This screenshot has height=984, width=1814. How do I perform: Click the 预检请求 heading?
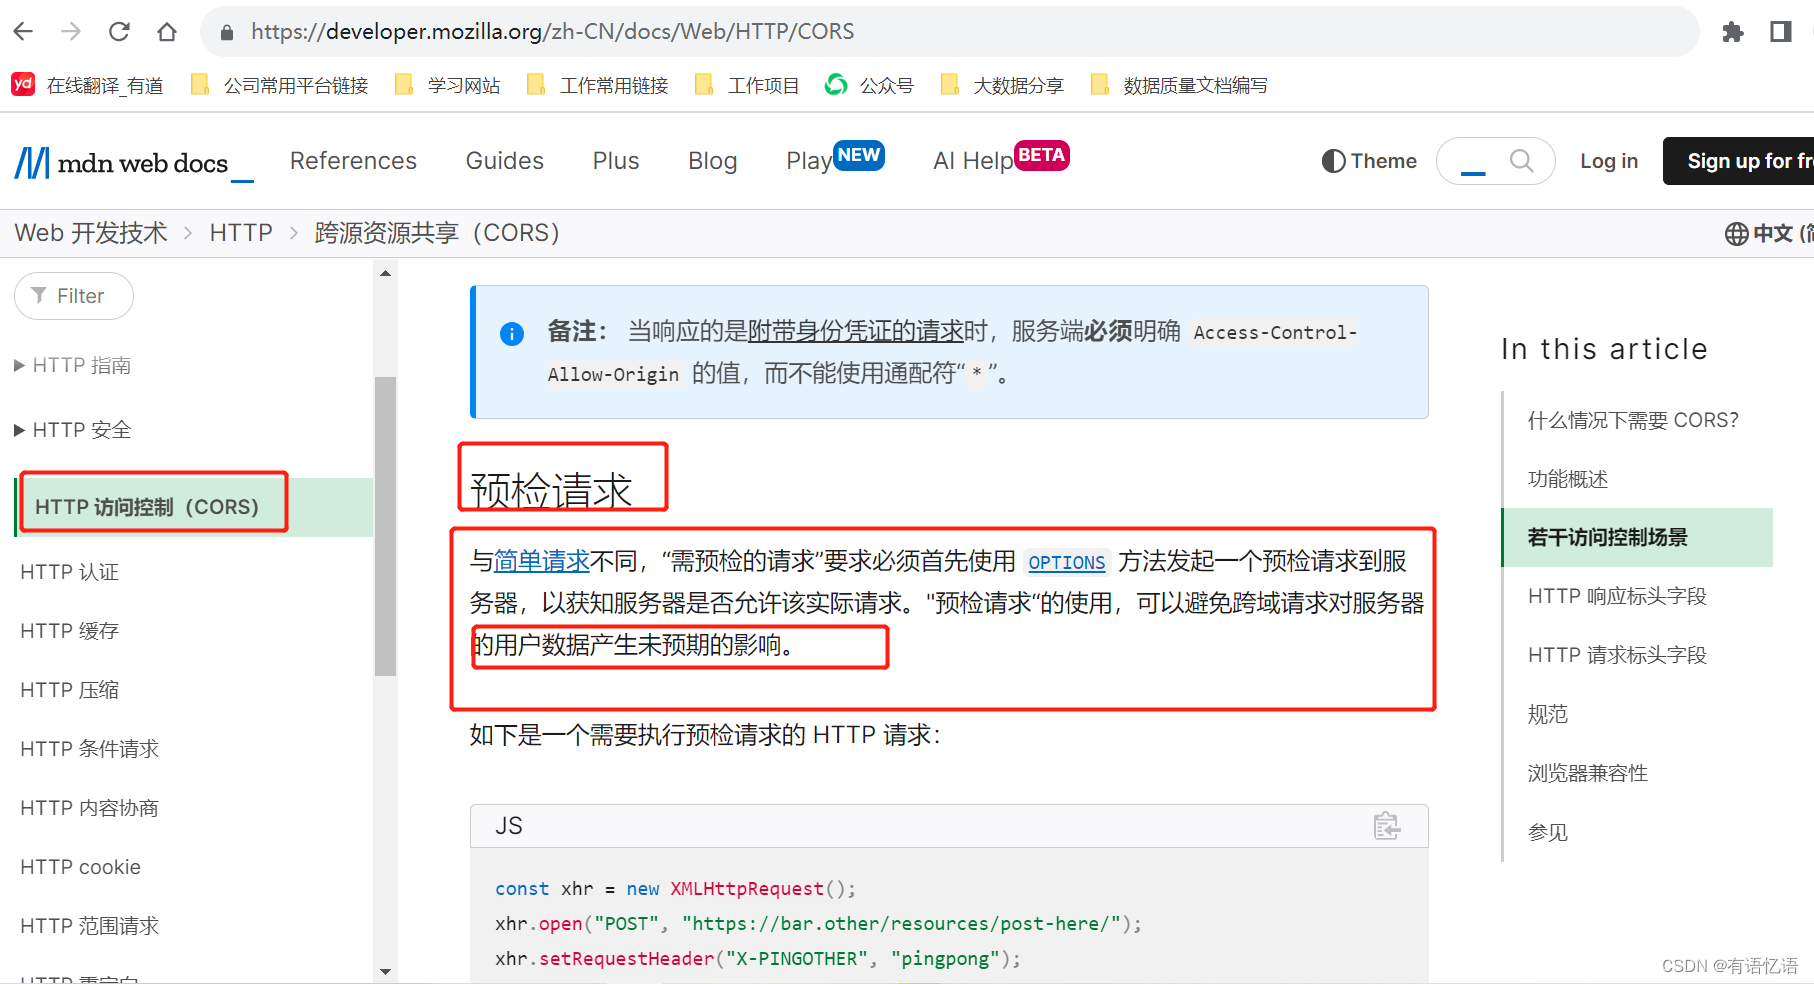tap(551, 491)
